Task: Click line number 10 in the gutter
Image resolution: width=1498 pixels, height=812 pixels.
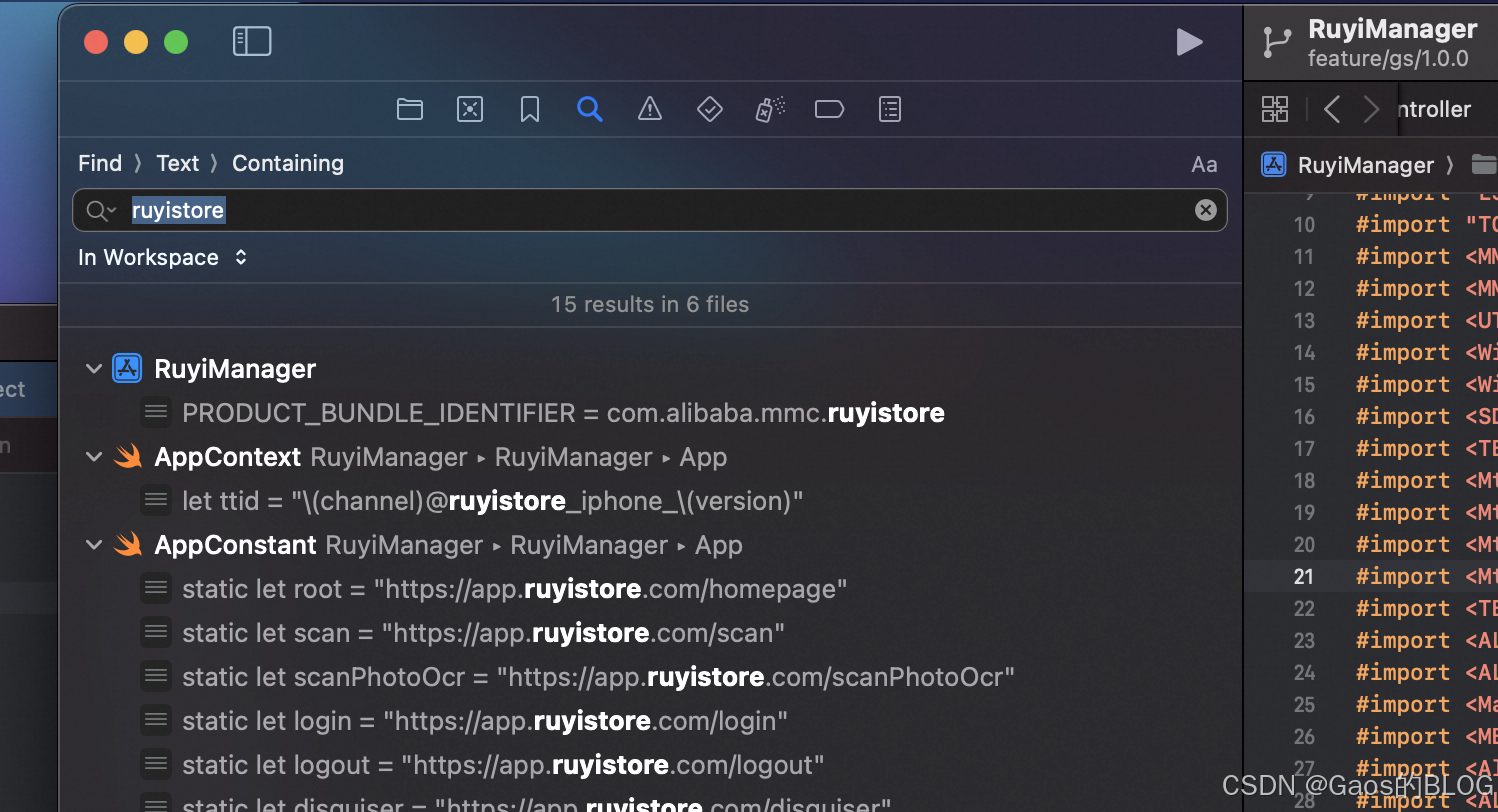Action: tap(1304, 224)
